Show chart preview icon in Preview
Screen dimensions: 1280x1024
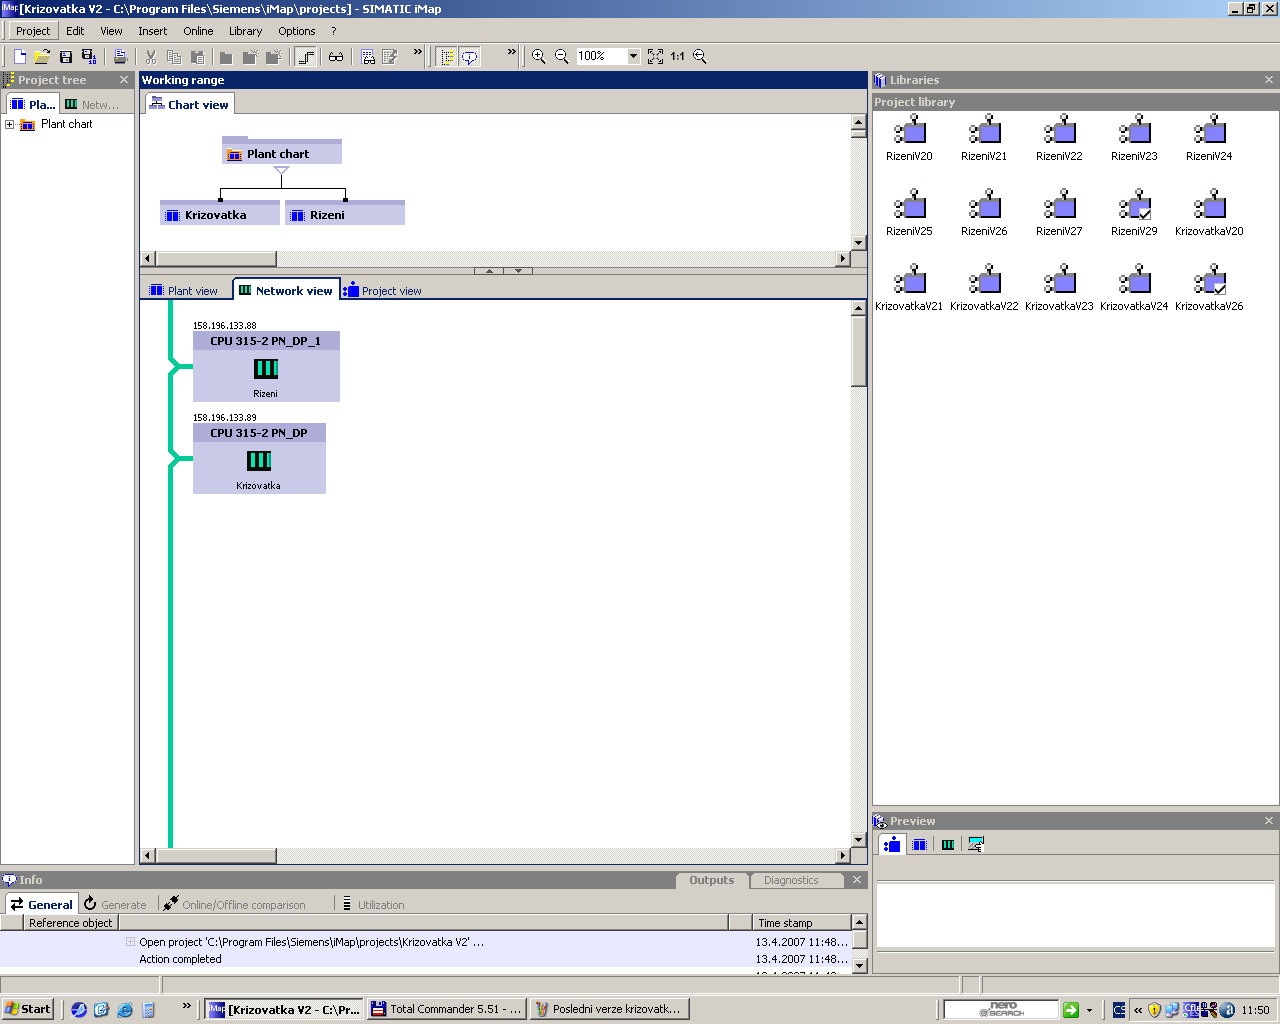[x=892, y=844]
